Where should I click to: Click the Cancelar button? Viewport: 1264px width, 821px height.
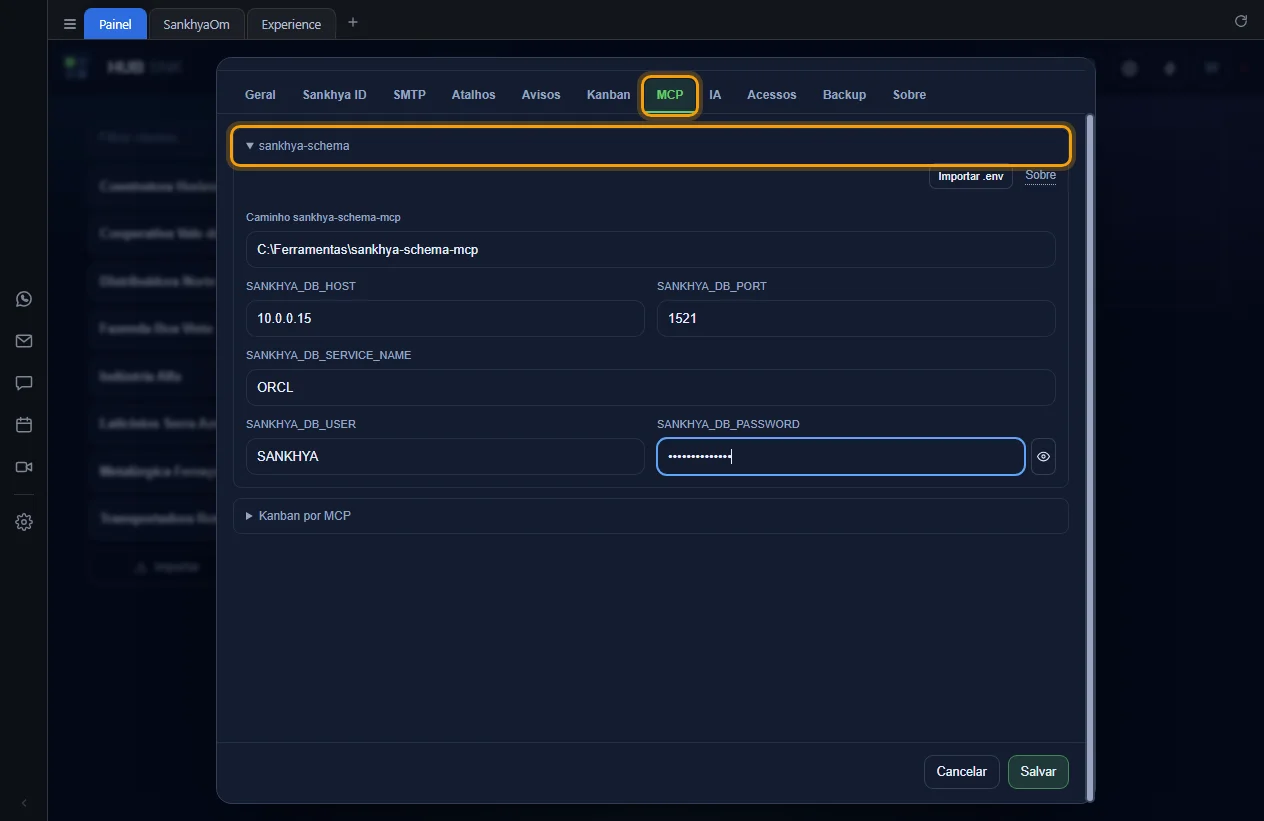(x=961, y=772)
